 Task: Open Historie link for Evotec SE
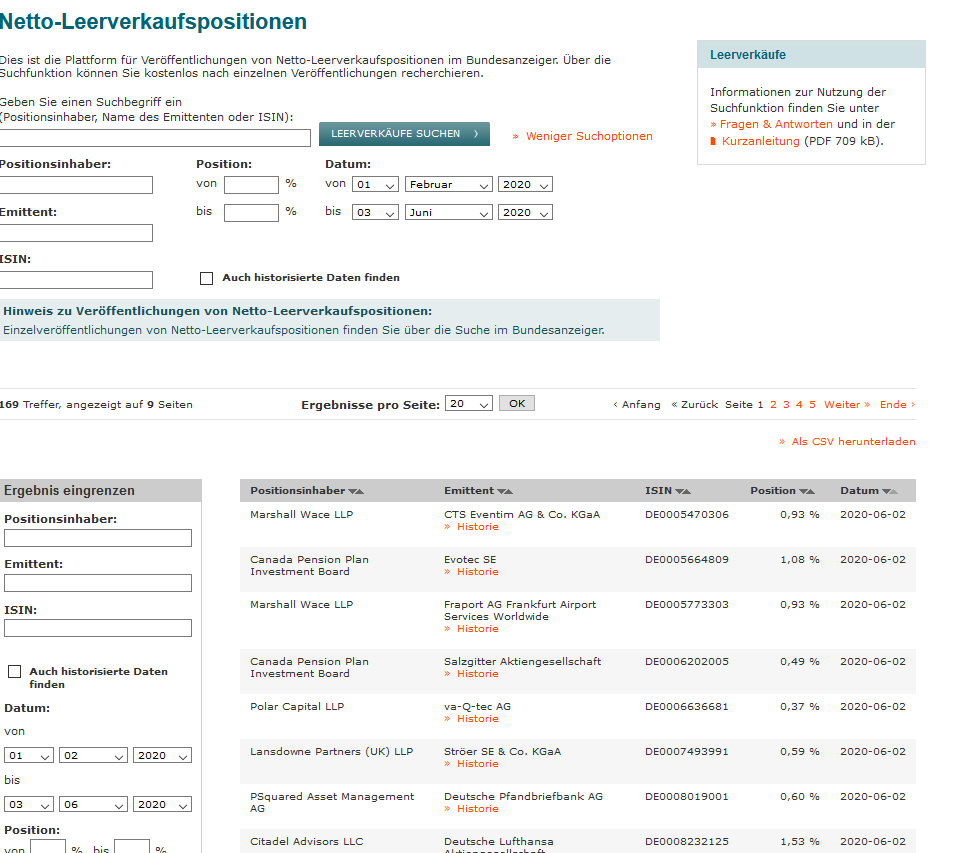[477, 572]
